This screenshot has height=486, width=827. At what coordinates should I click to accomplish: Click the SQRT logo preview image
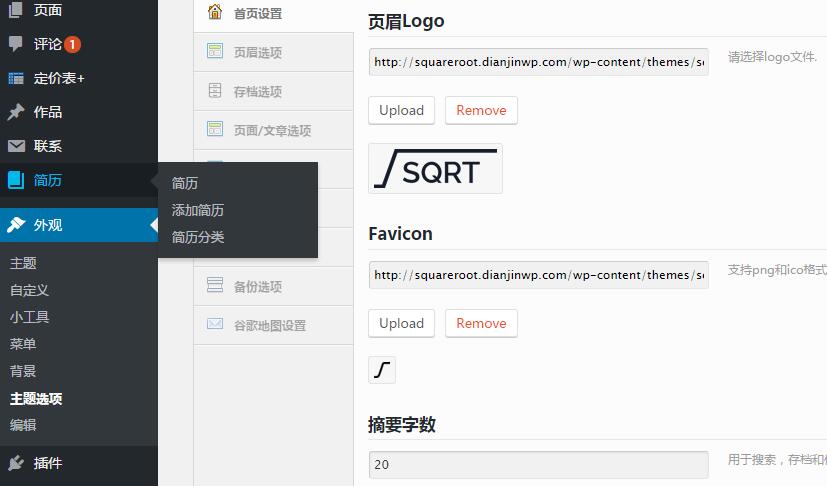(x=435, y=168)
